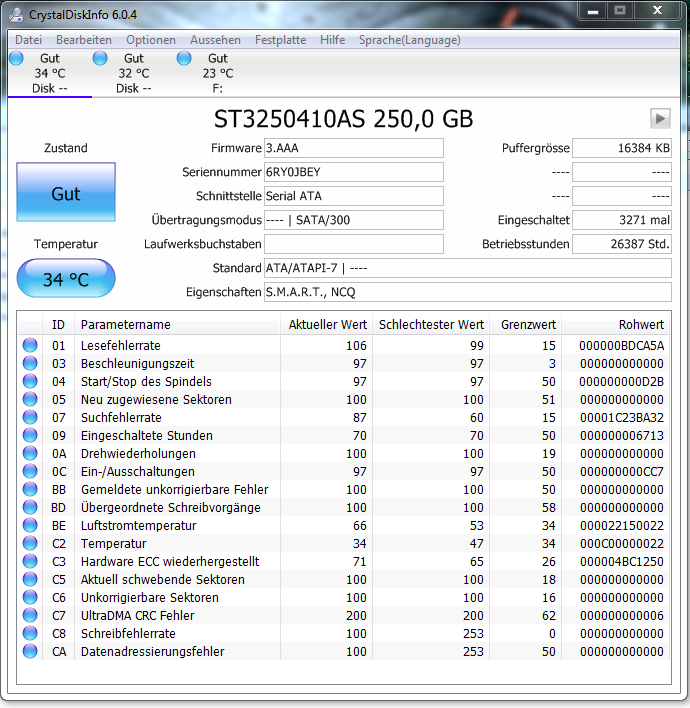690x708 pixels.
Task: Click raw value 00001C23BA32
Action: [x=621, y=418]
